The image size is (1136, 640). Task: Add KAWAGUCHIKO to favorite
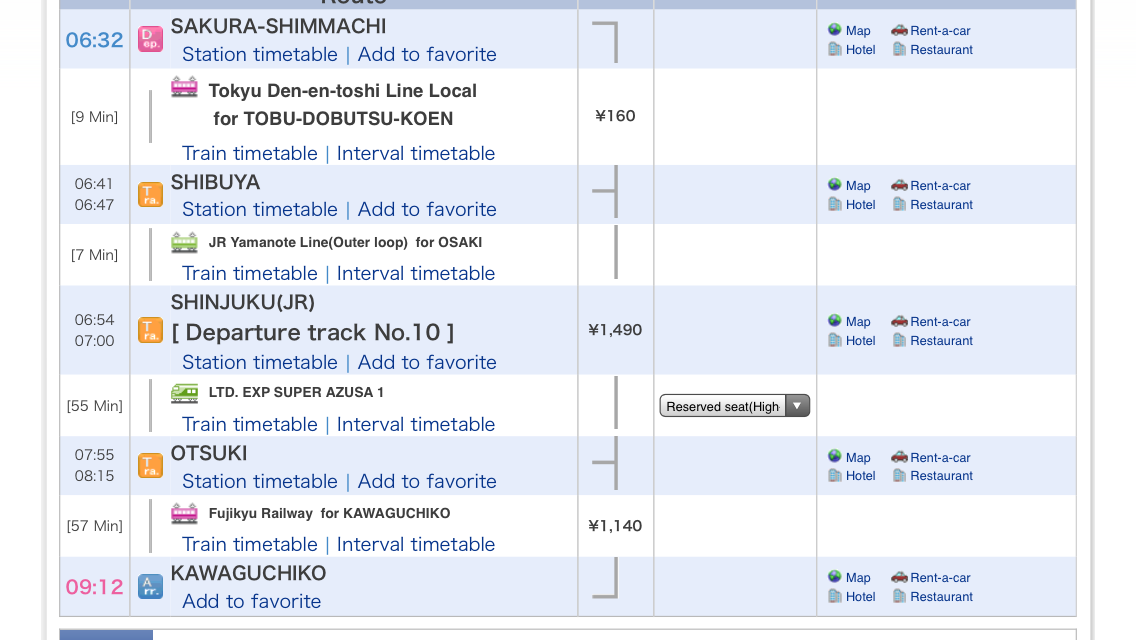click(251, 602)
